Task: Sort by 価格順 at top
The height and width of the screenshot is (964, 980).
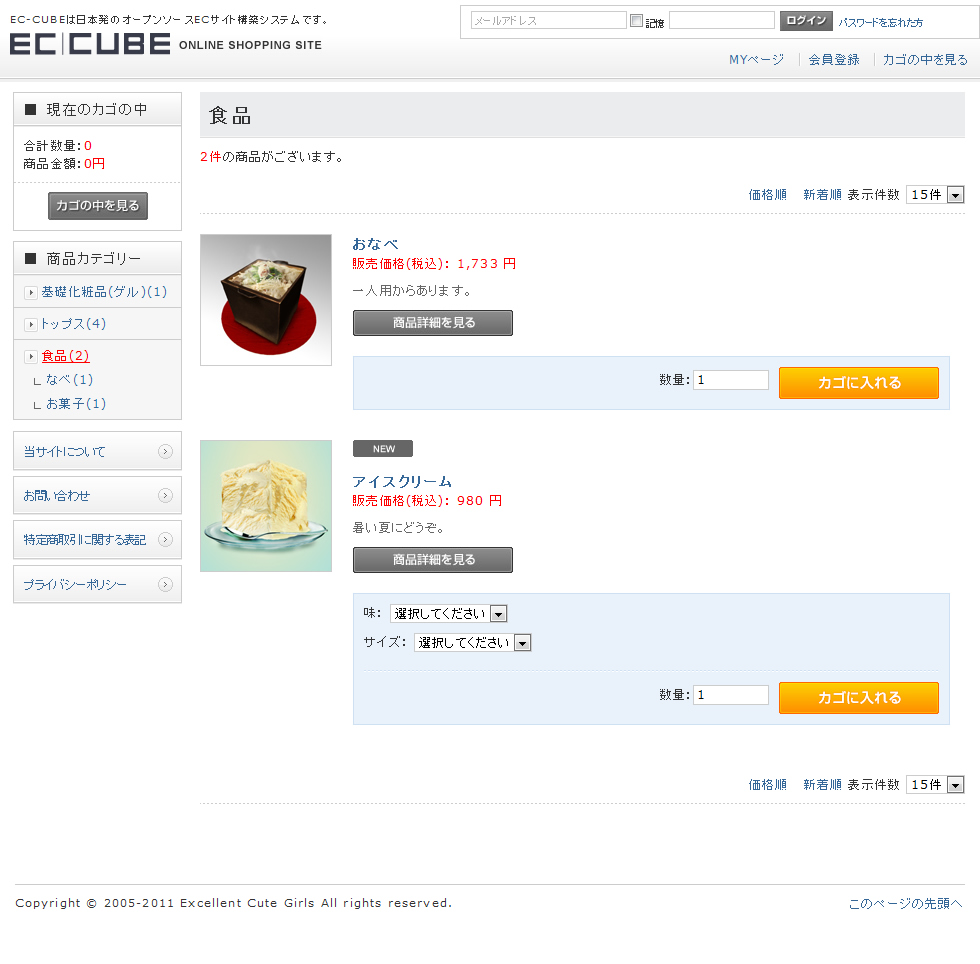Action: point(768,194)
